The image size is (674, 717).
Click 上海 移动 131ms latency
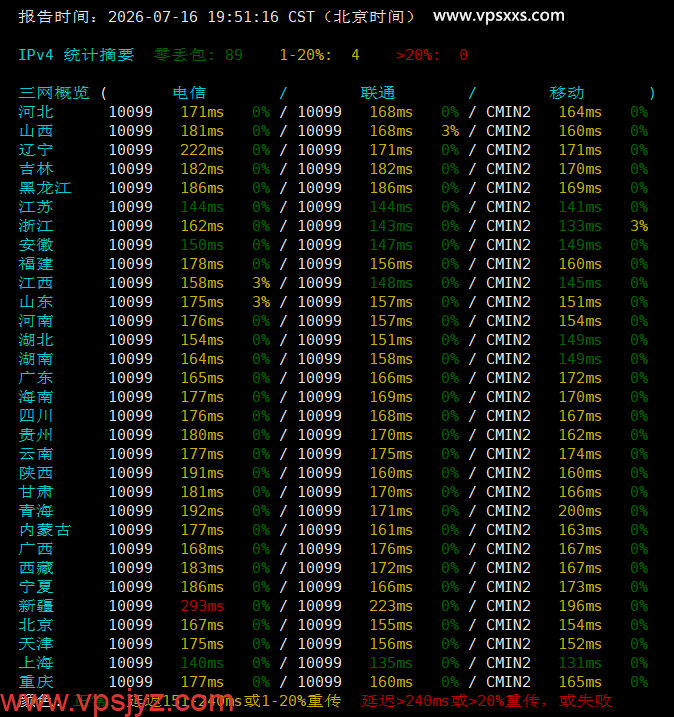pos(580,663)
